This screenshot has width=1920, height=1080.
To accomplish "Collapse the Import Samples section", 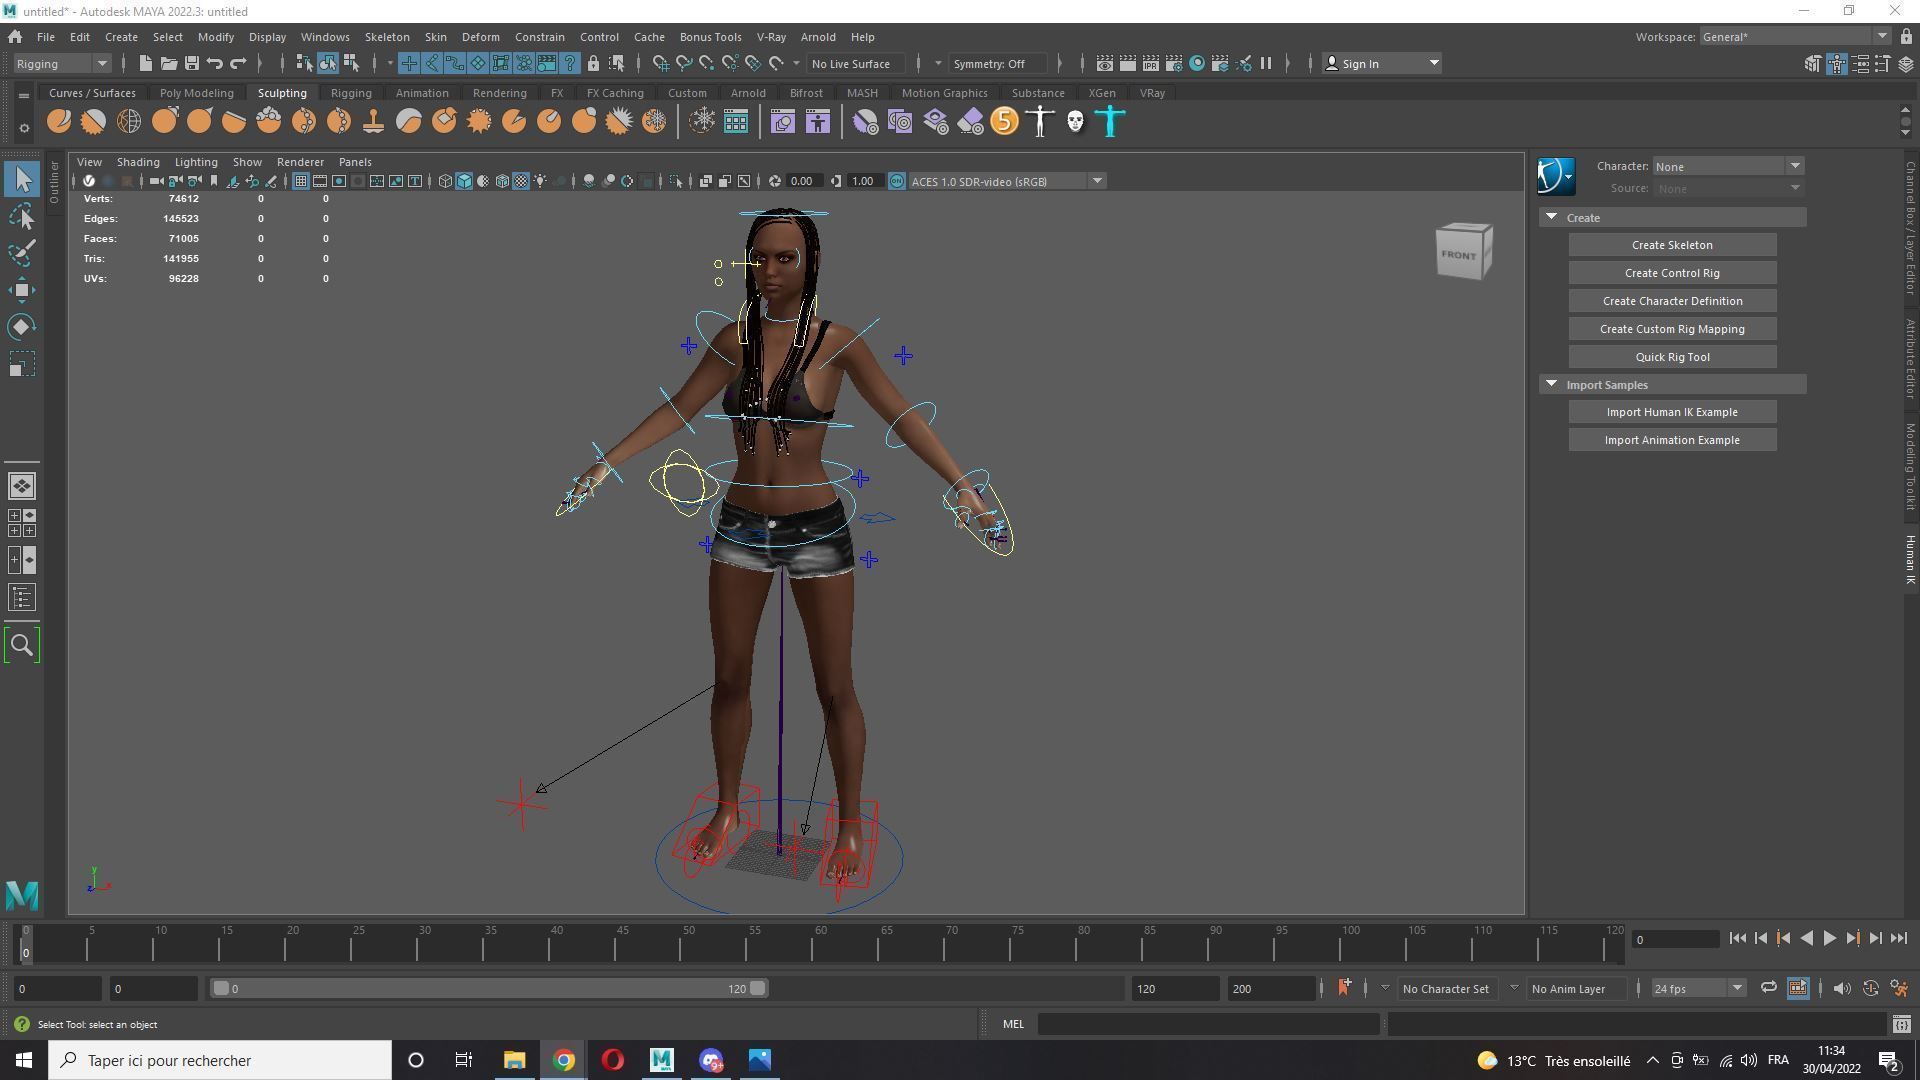I will click(x=1551, y=384).
